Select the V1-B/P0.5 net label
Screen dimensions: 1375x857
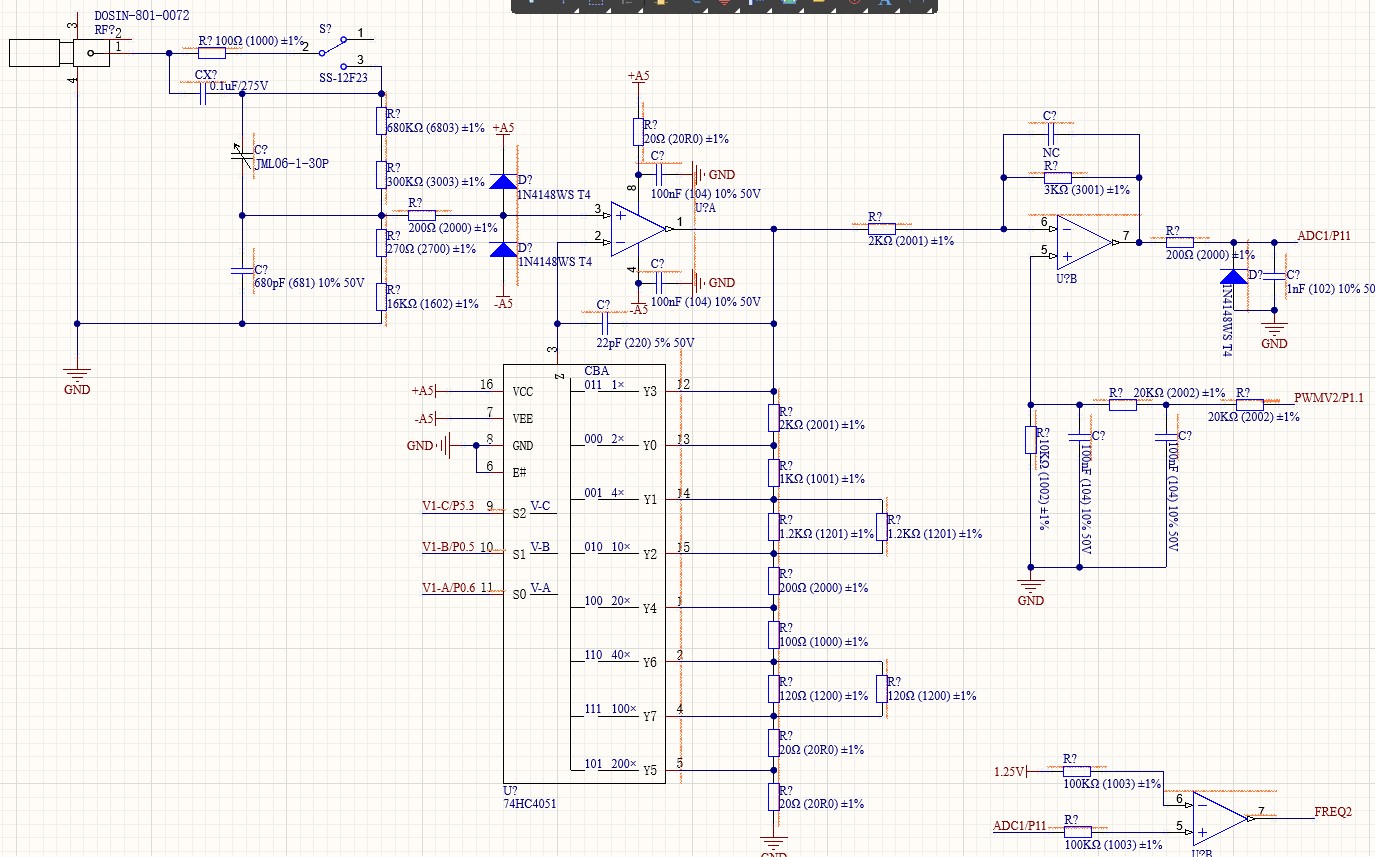(x=447, y=547)
